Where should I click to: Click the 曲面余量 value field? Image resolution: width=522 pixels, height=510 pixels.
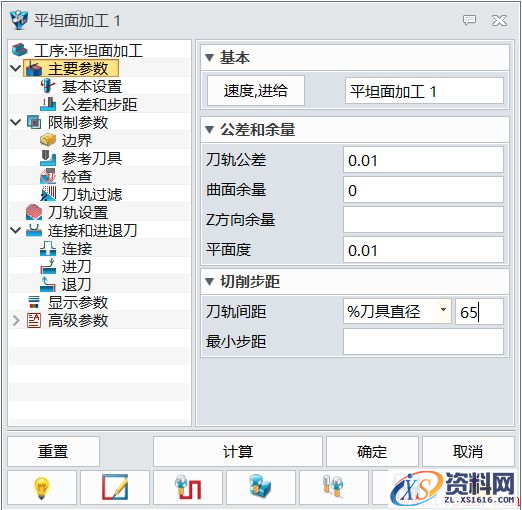coord(423,190)
